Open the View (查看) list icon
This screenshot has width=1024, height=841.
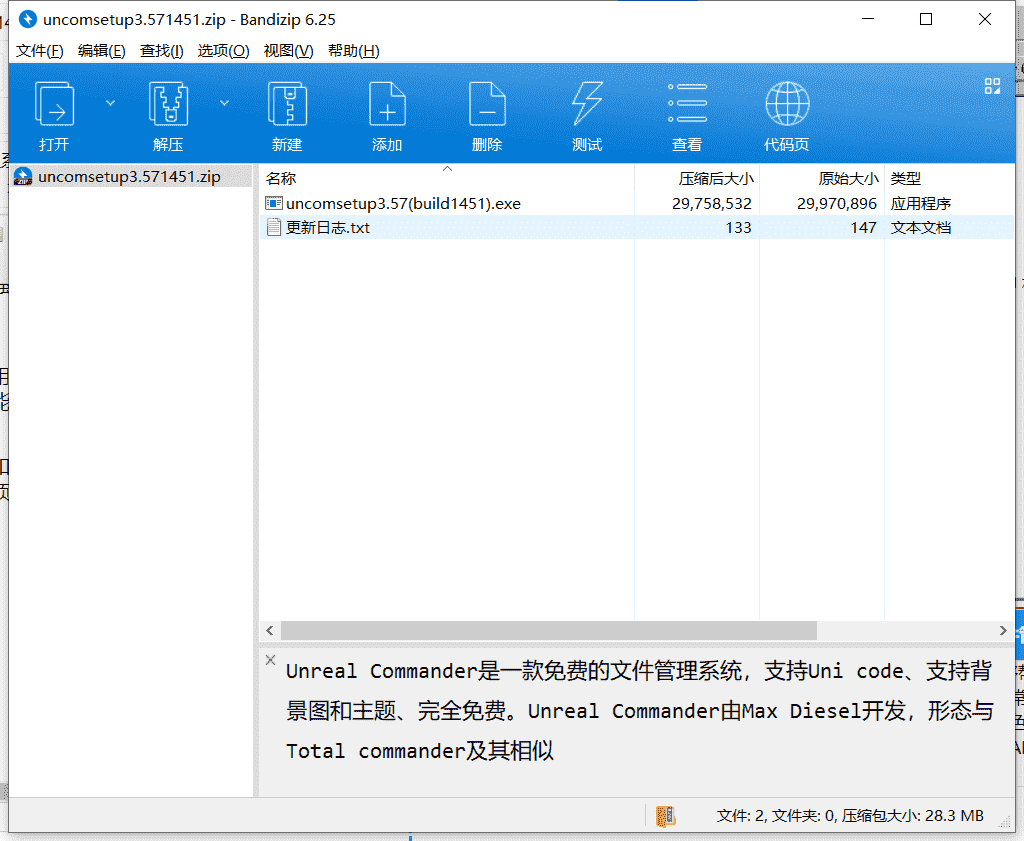pyautogui.click(x=687, y=103)
